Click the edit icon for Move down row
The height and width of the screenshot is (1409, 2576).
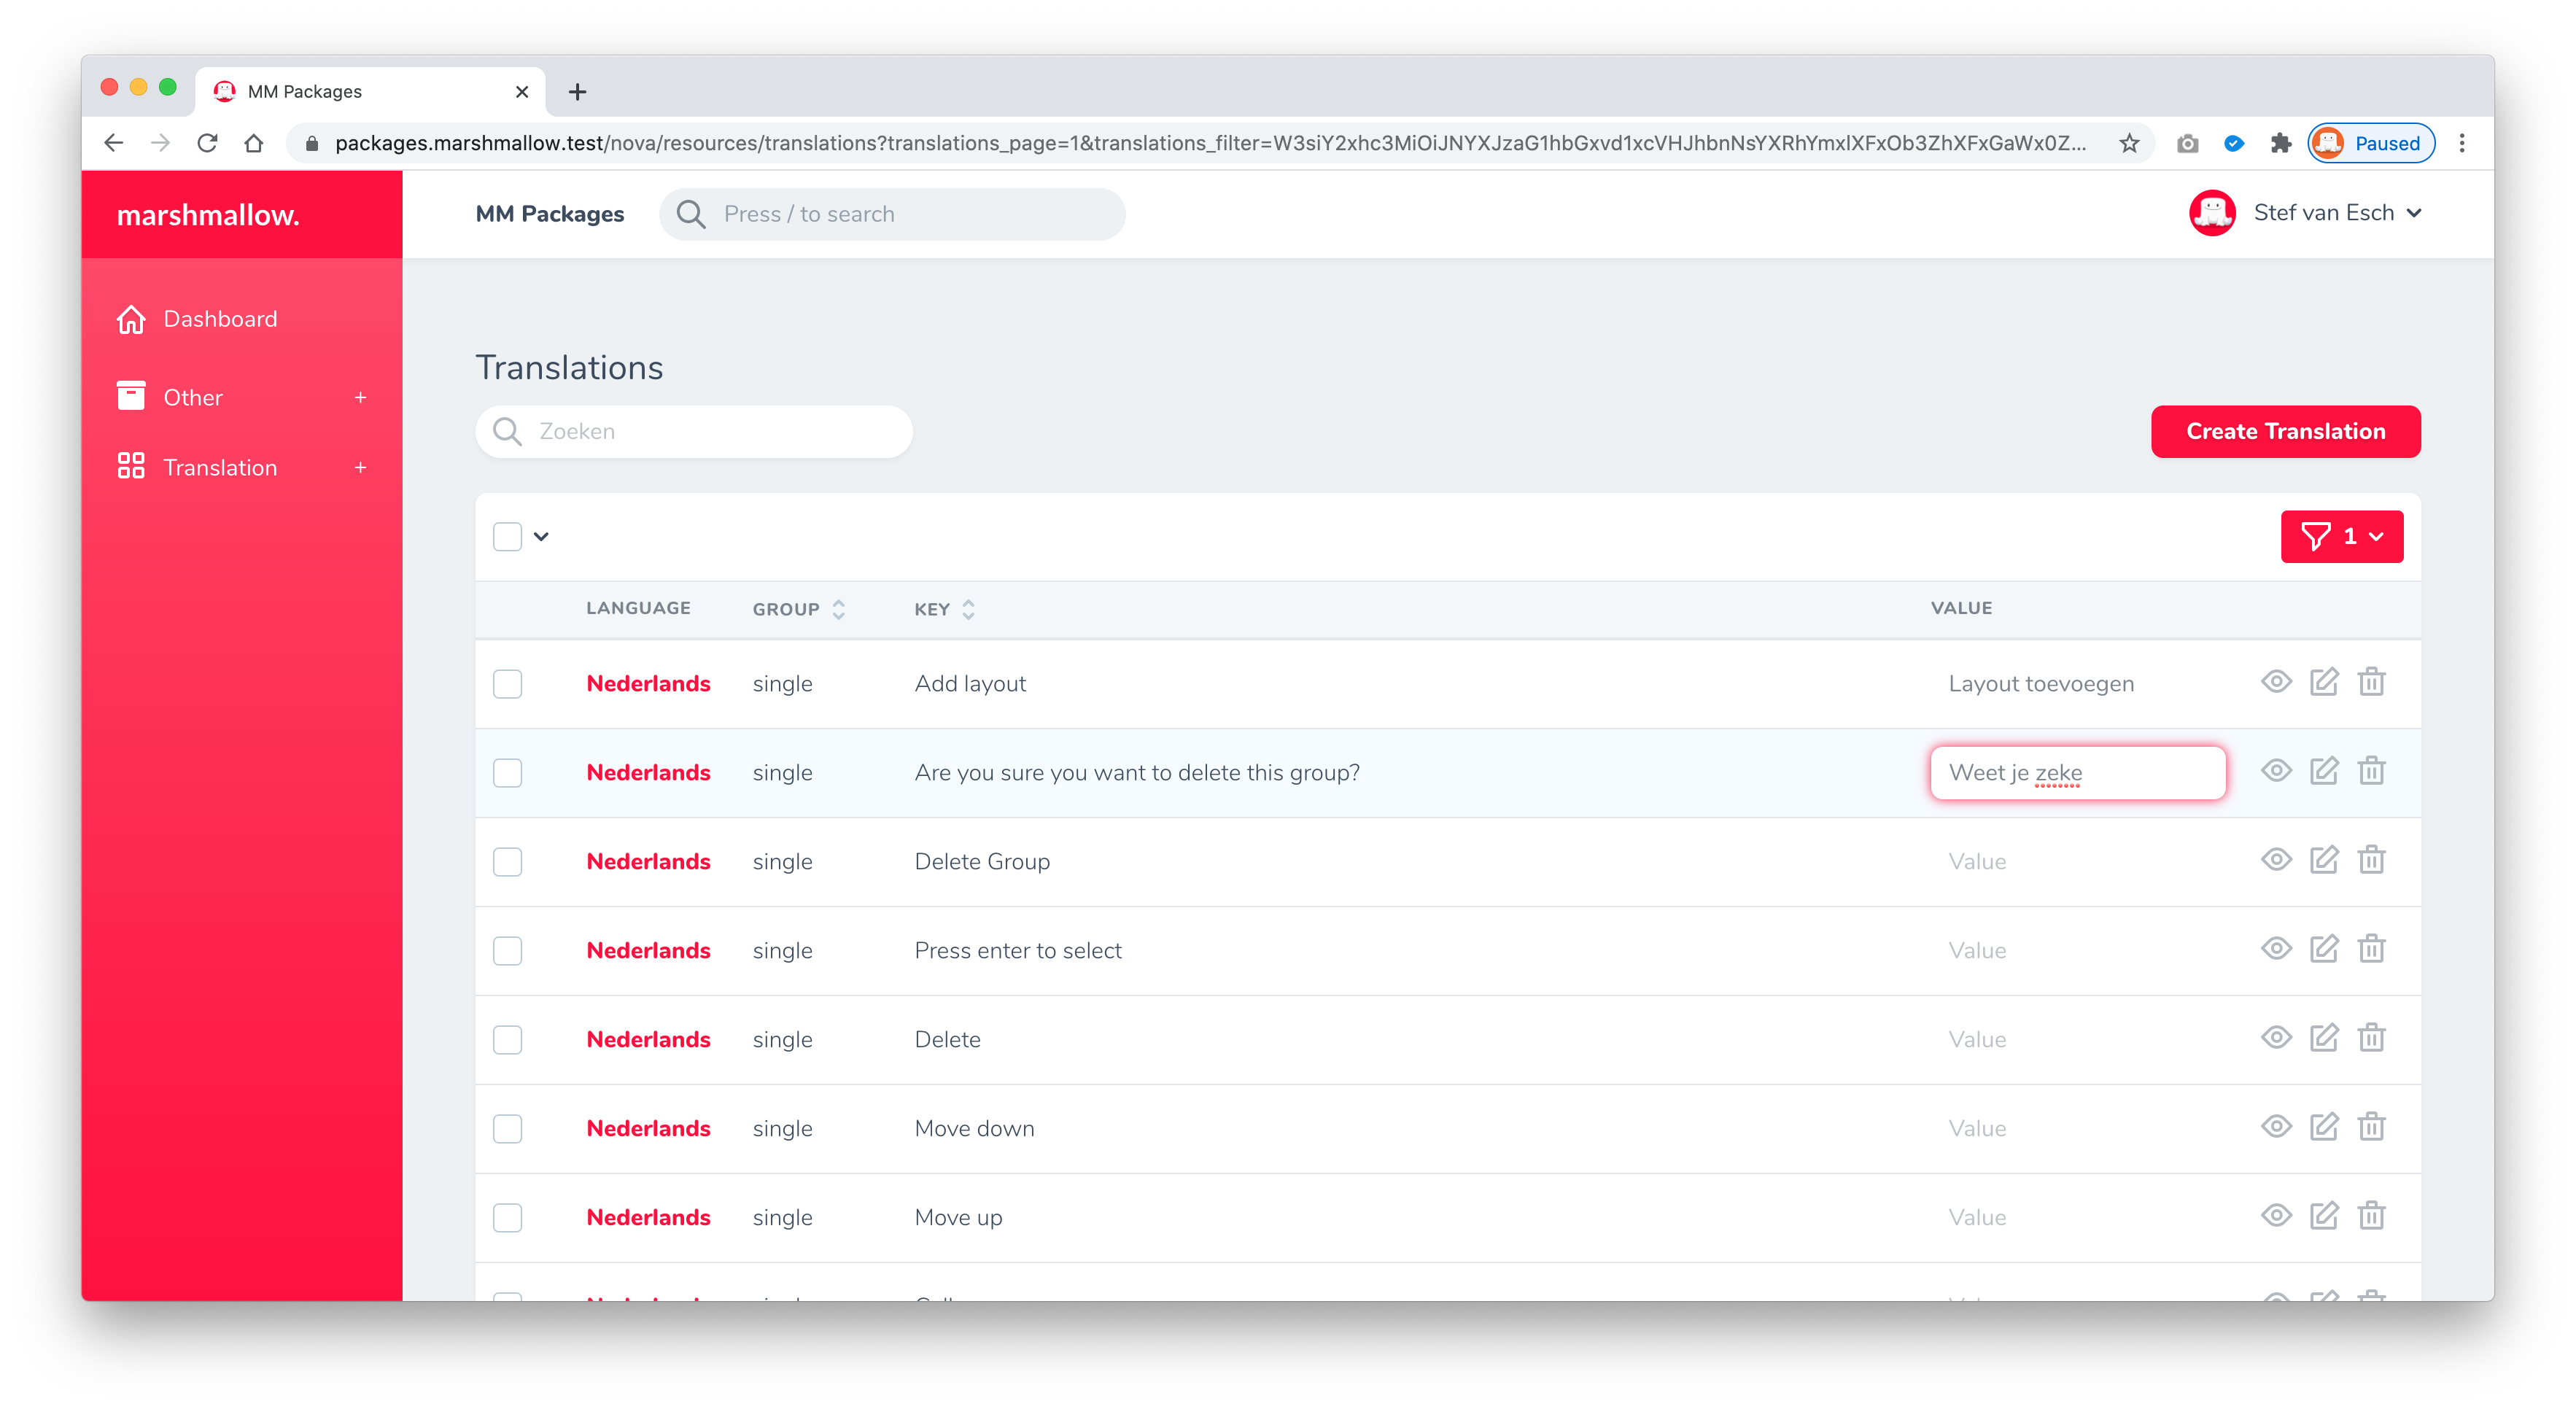click(2323, 1126)
